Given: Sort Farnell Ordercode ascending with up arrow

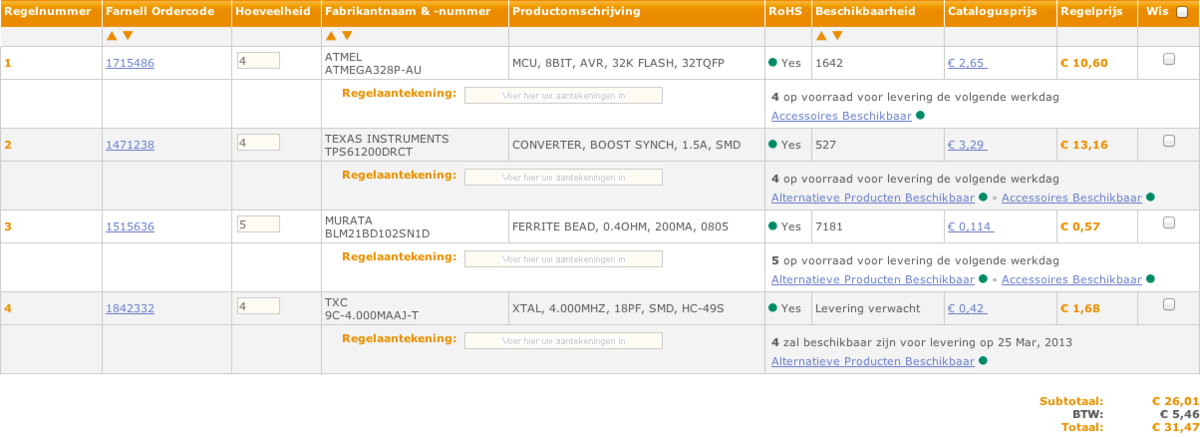Looking at the screenshot, I should 112,36.
